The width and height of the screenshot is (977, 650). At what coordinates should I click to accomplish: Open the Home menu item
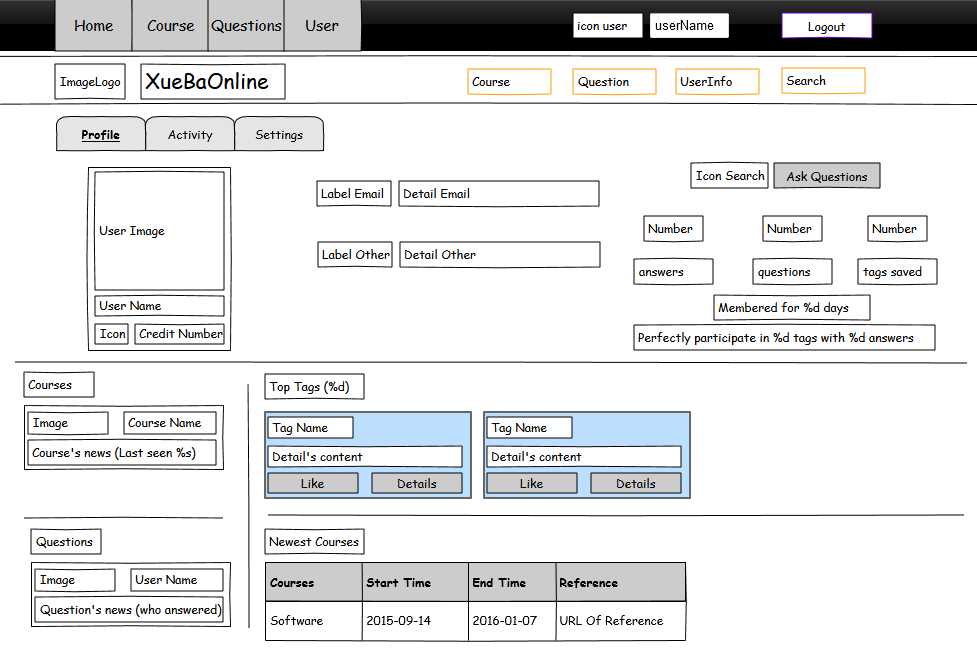point(93,26)
